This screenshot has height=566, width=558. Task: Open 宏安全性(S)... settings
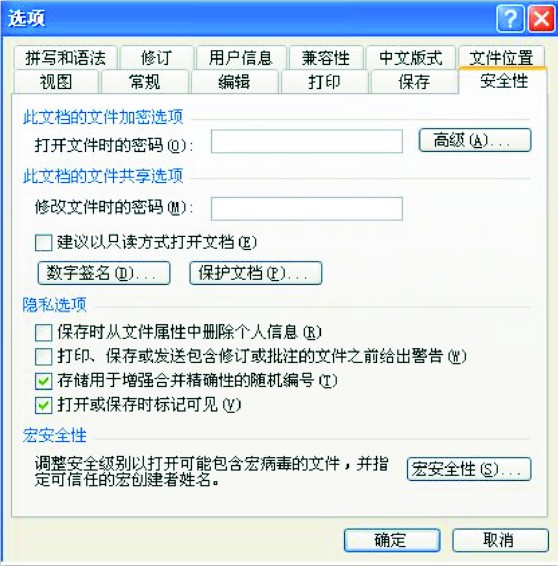coord(469,469)
